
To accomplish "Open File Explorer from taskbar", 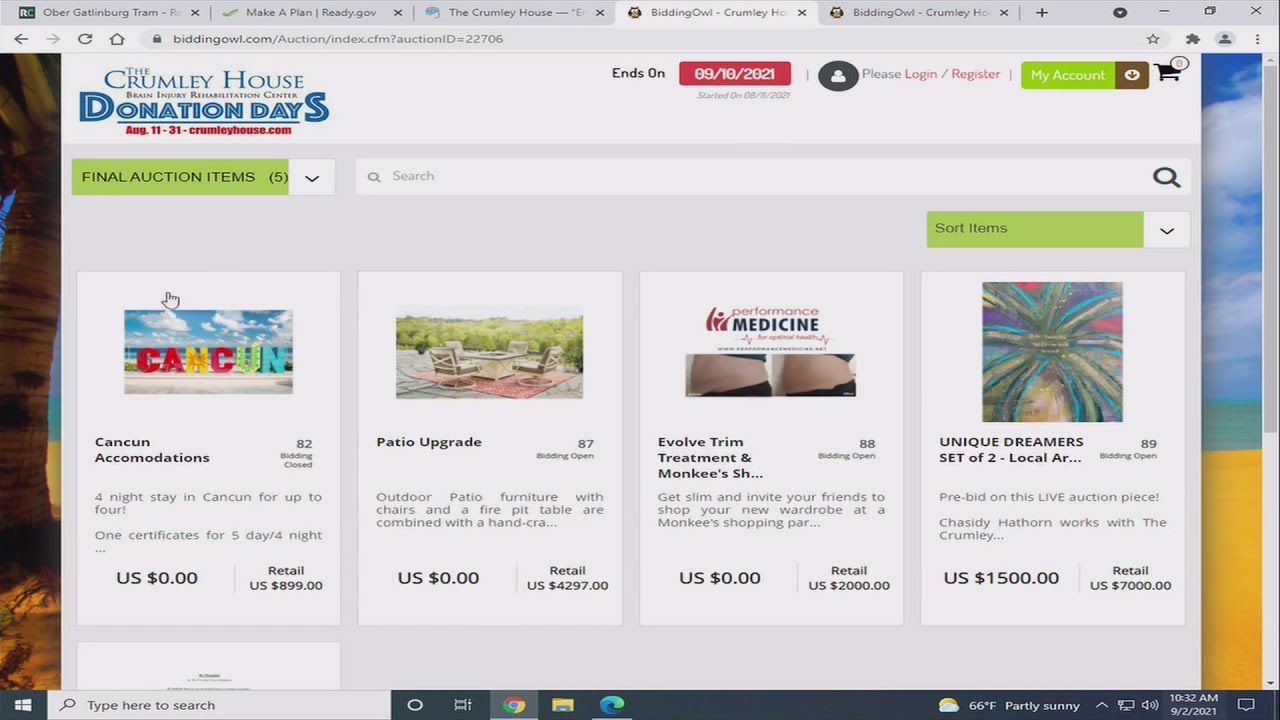I will pyautogui.click(x=562, y=705).
